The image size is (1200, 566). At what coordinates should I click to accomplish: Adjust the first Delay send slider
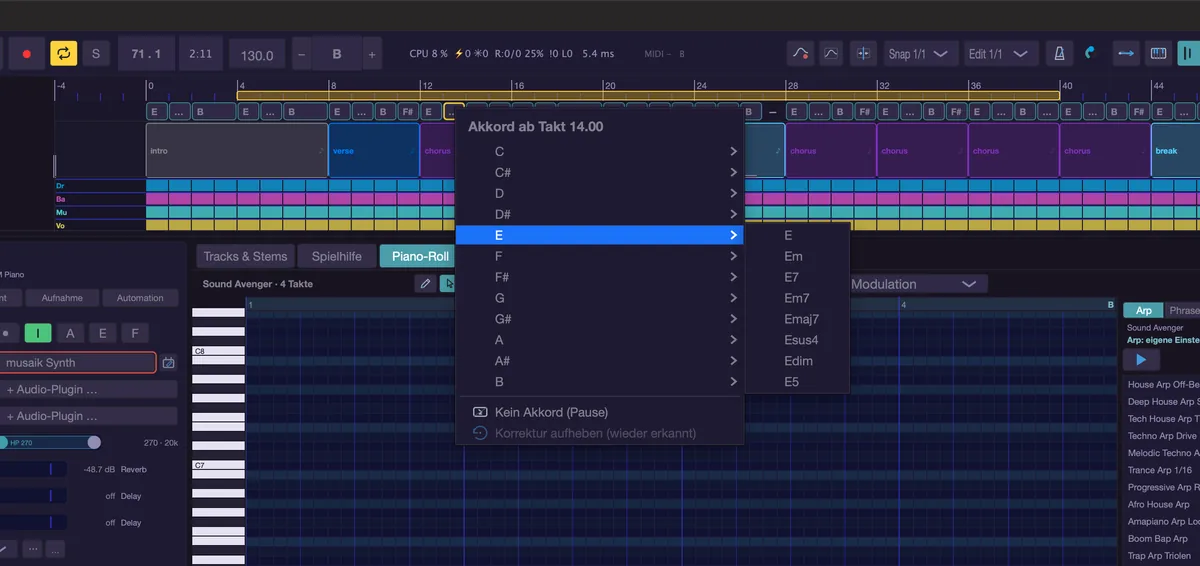point(33,495)
